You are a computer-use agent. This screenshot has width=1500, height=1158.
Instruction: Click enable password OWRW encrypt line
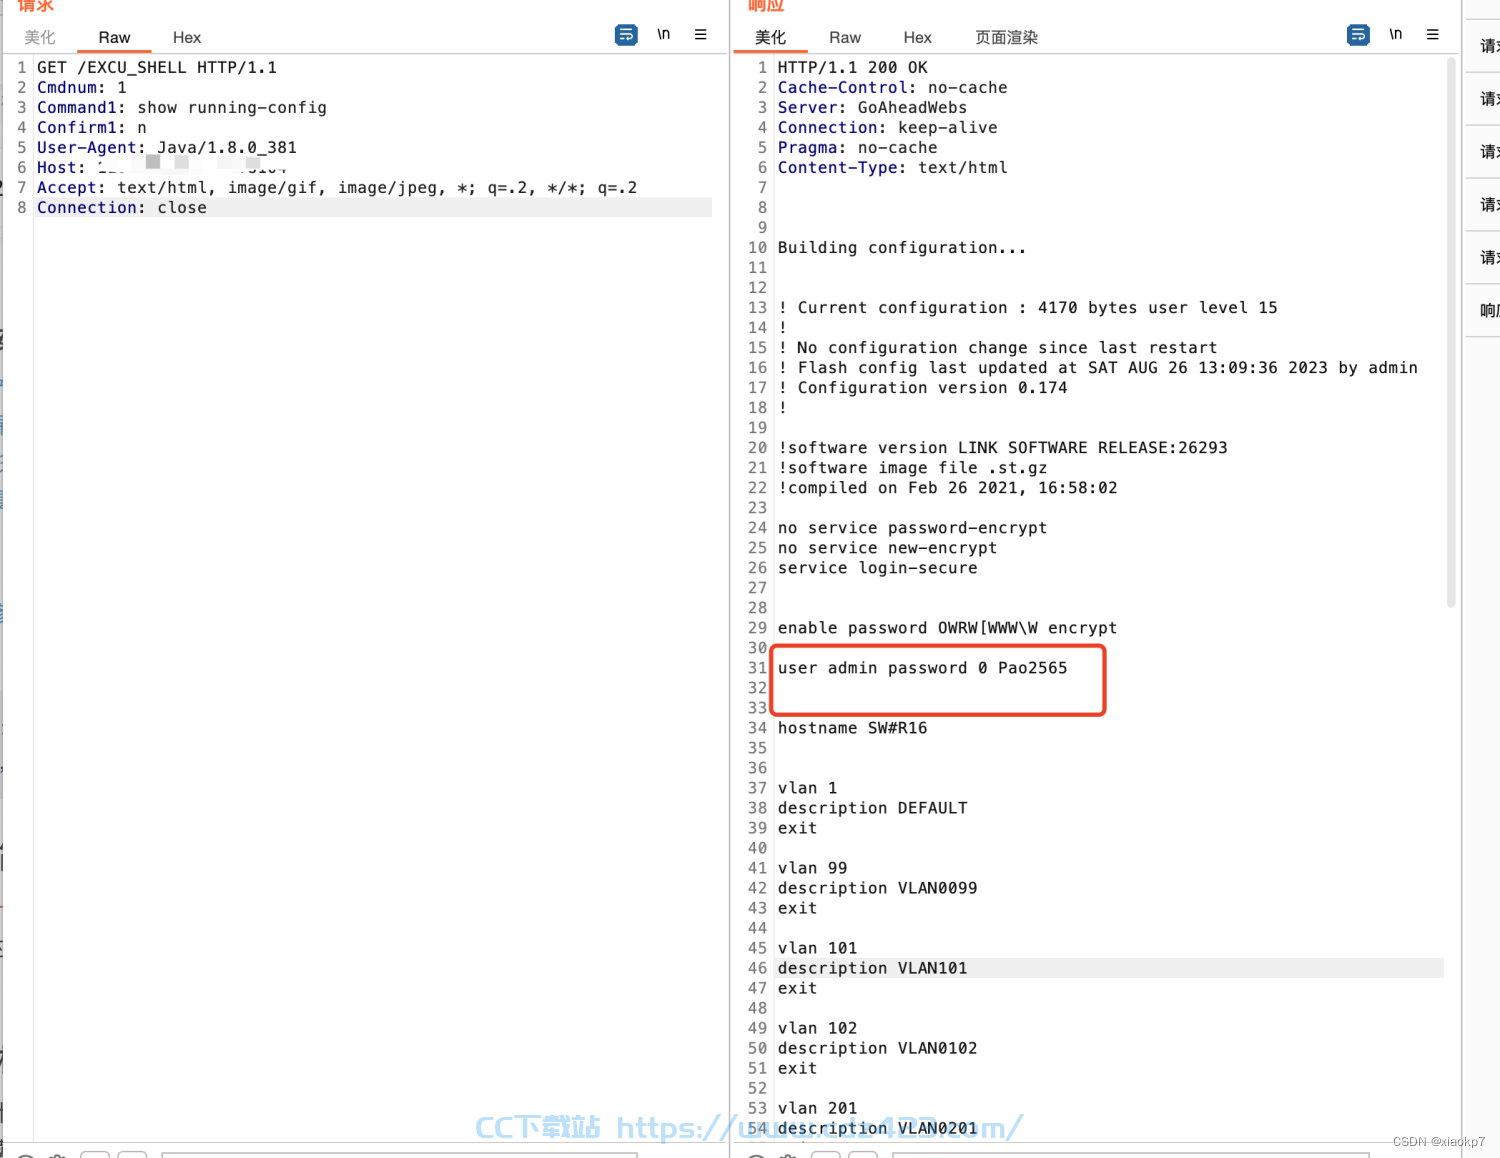pos(948,628)
